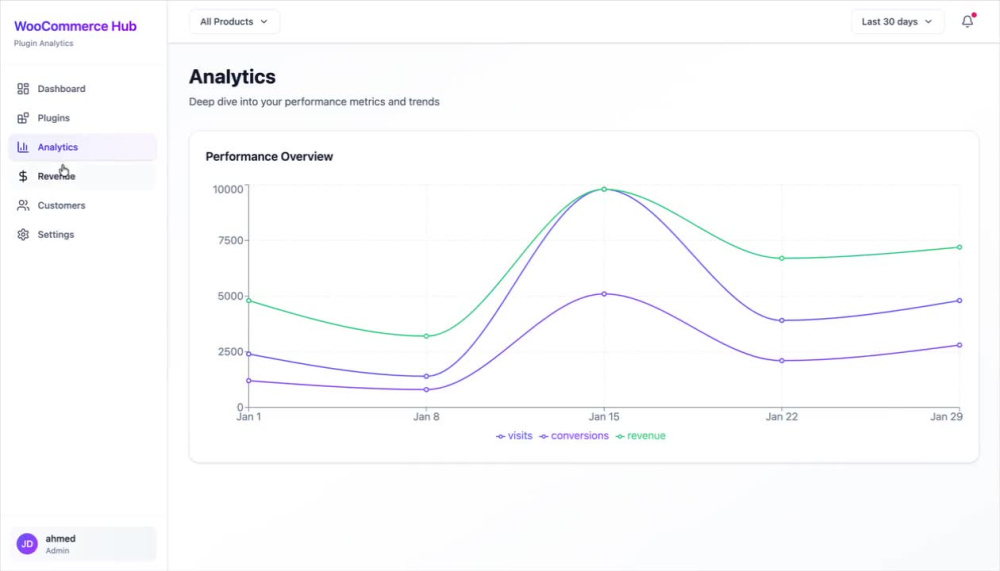Click the Jan 15 axis label
This screenshot has height=571, width=1000.
[604, 417]
